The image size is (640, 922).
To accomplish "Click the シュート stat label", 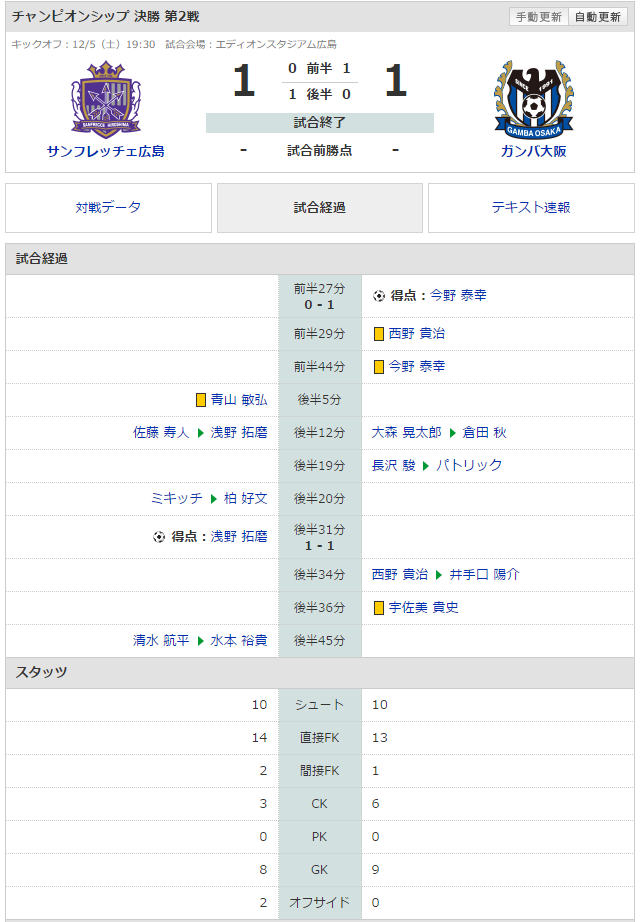I will coord(319,704).
